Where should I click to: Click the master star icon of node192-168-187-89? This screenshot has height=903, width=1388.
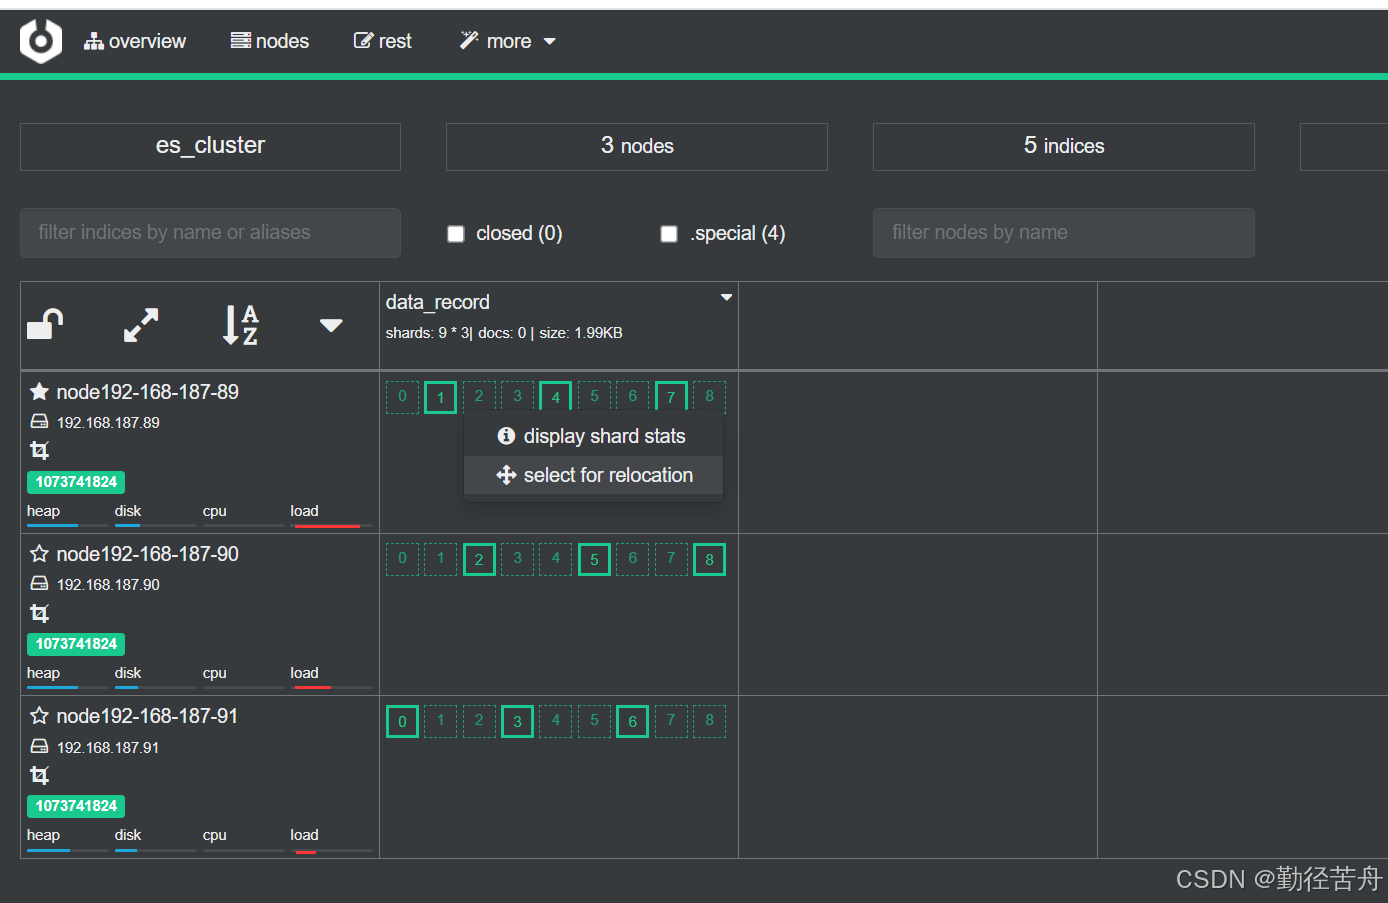coord(39,392)
